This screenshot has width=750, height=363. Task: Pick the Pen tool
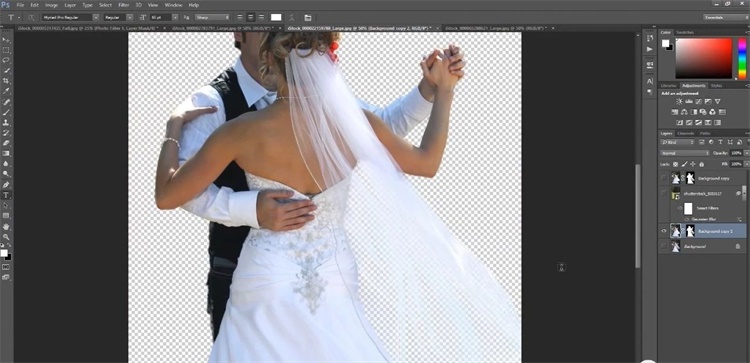(x=6, y=185)
